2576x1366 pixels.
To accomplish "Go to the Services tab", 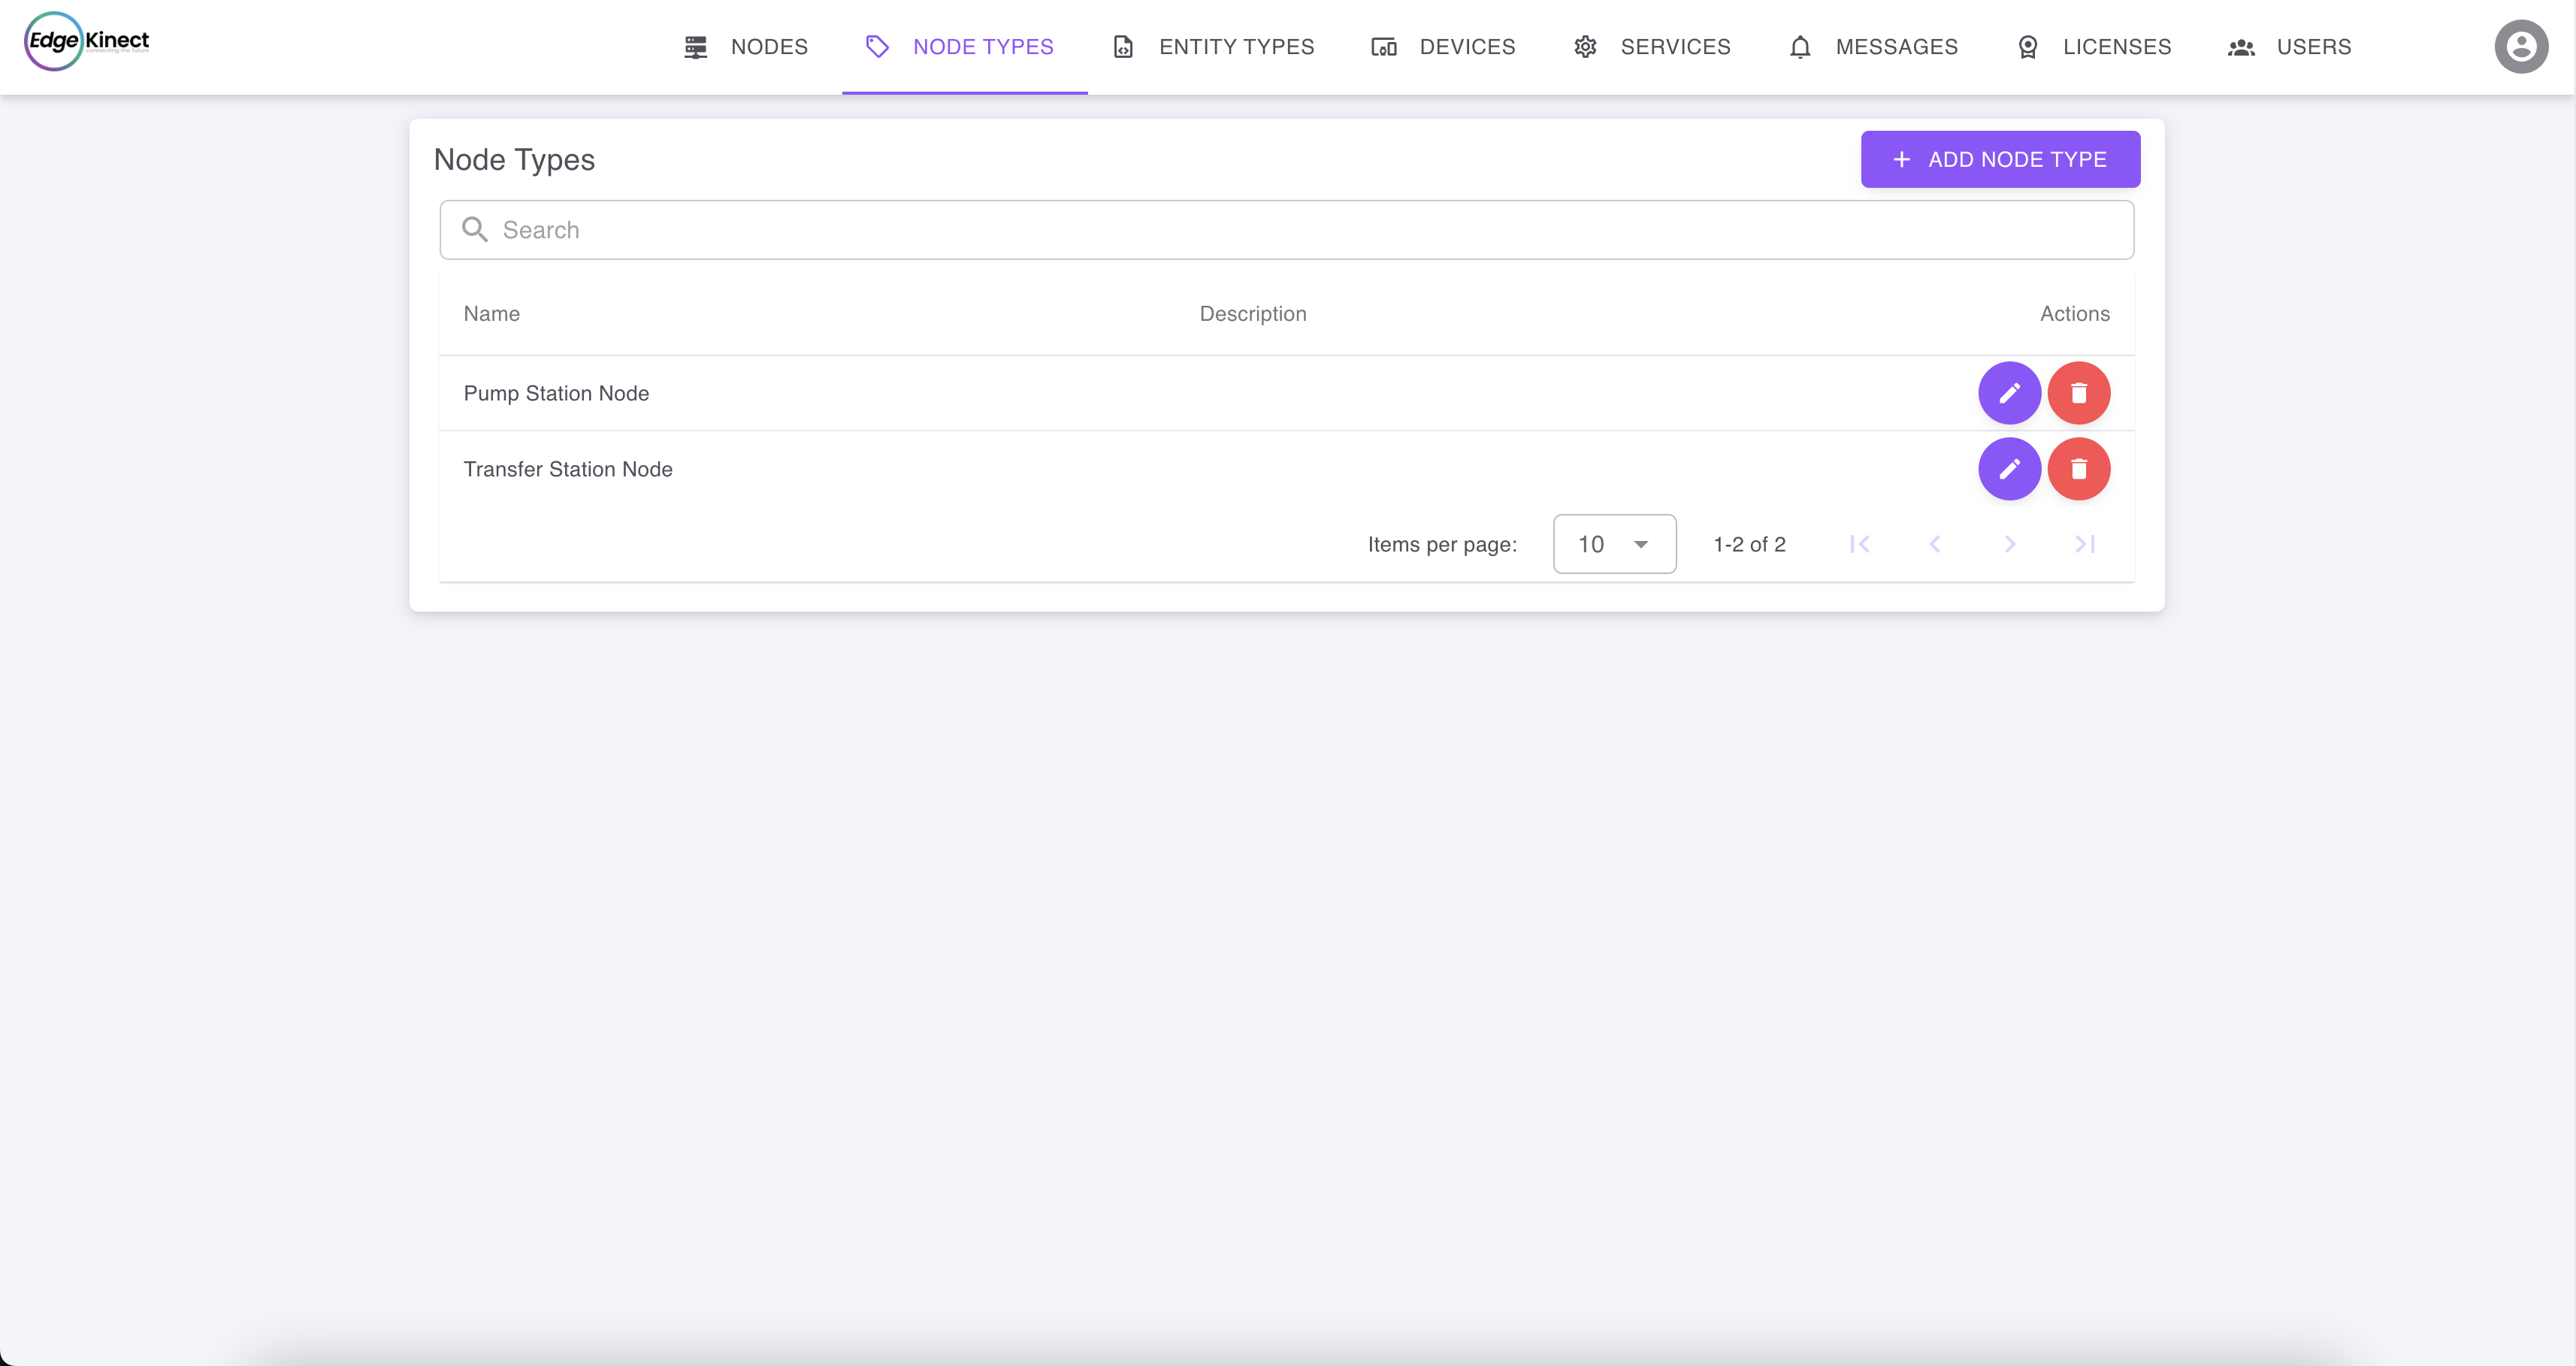I will coord(1652,47).
